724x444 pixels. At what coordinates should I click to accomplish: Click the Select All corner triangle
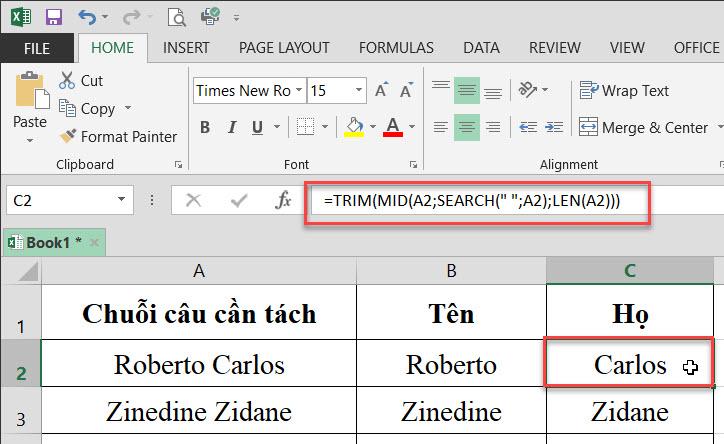(27, 271)
